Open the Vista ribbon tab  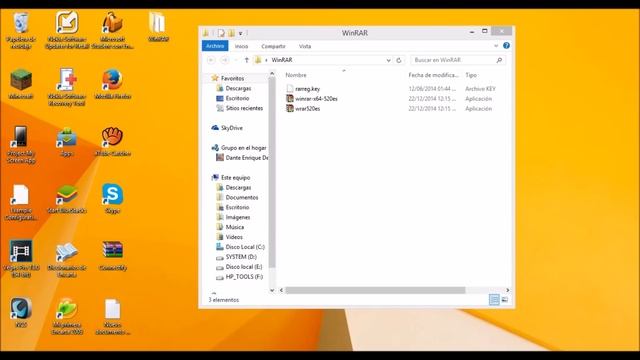(x=305, y=46)
